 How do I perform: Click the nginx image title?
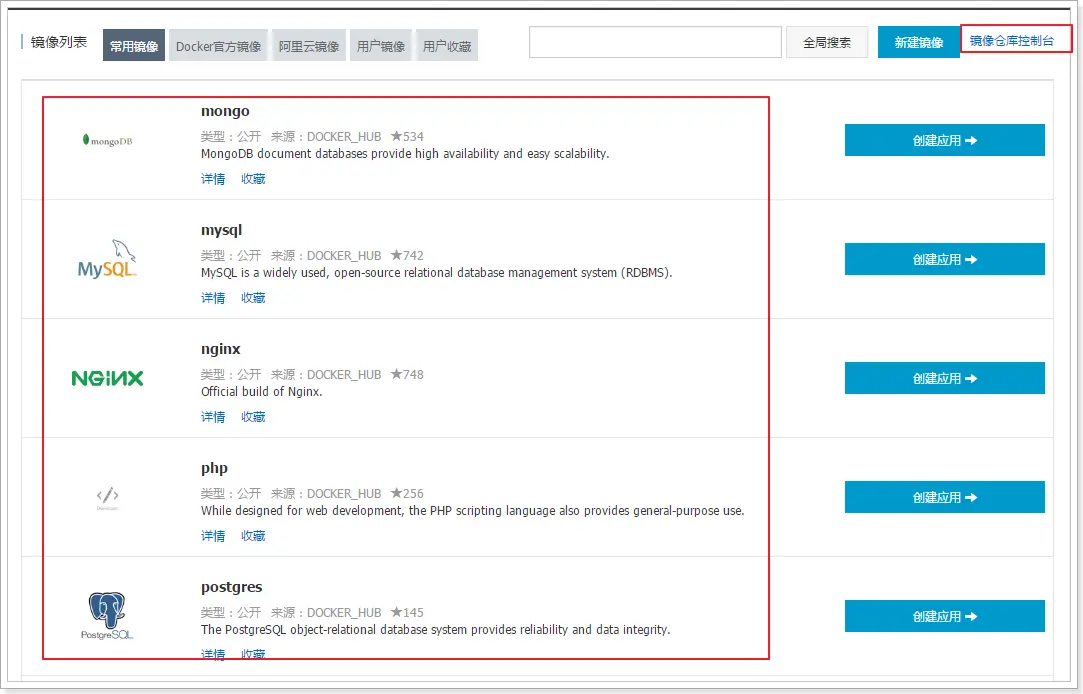tap(220, 349)
